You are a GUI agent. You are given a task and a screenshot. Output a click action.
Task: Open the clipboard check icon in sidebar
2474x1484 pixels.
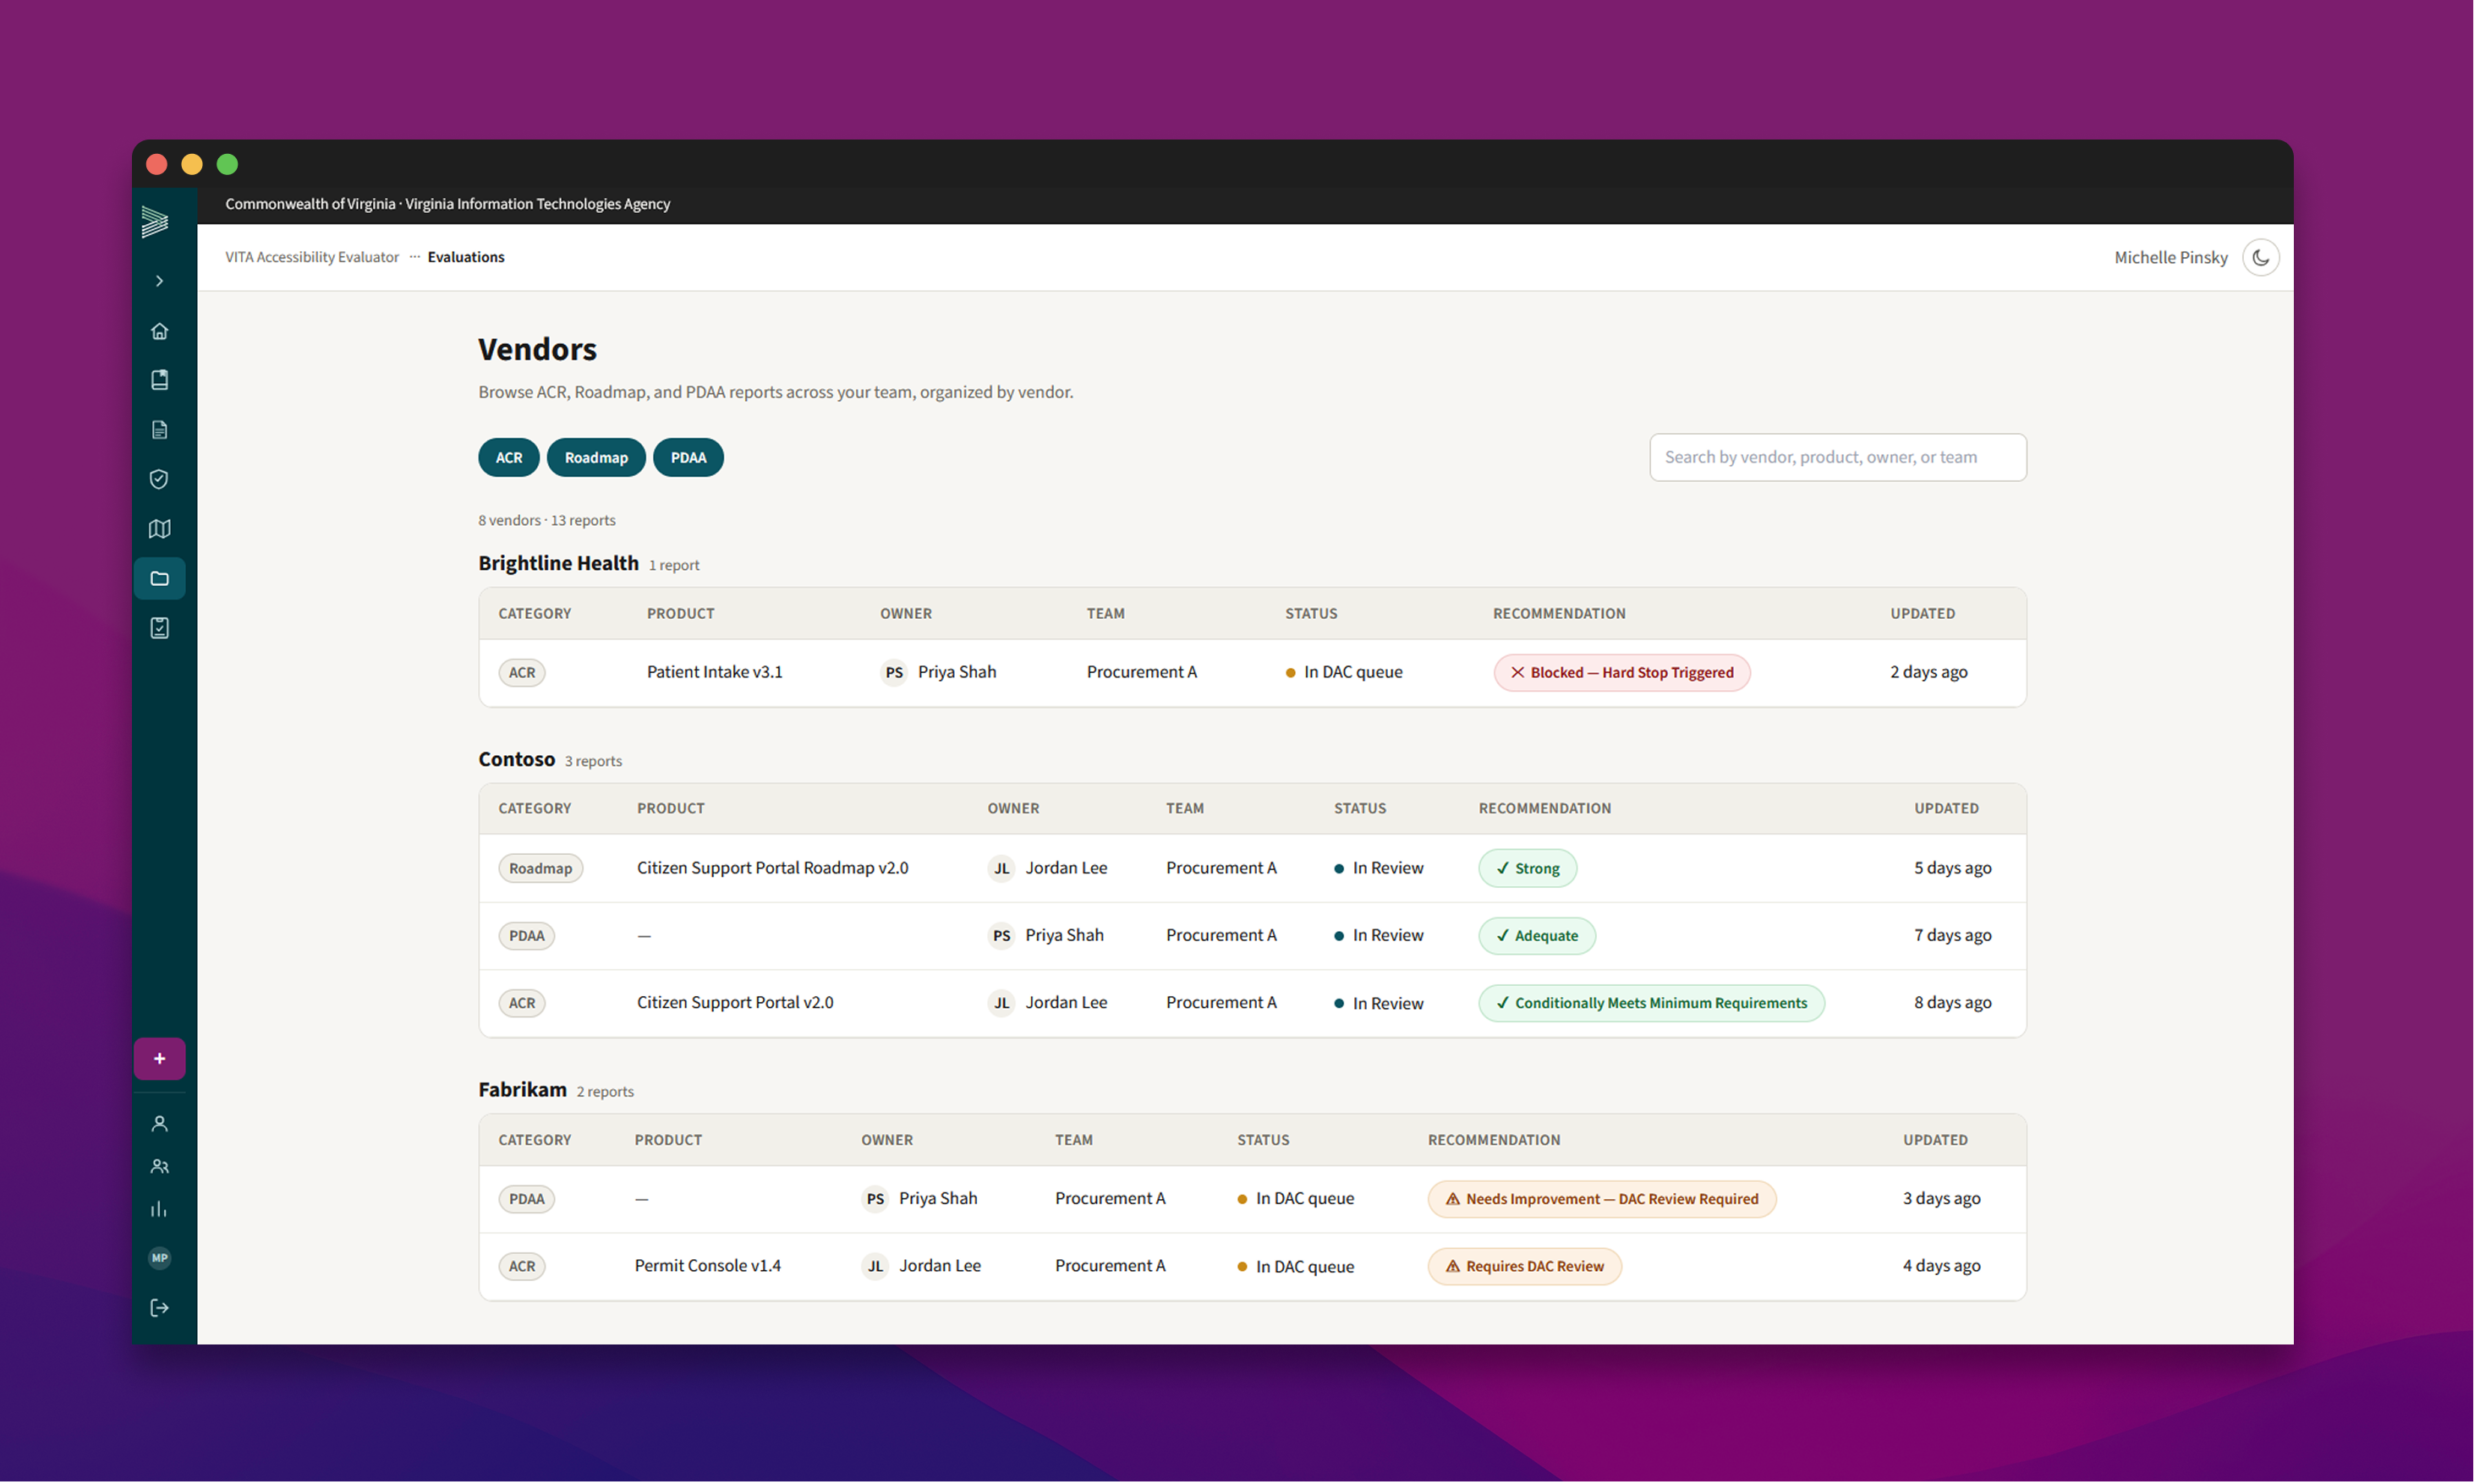coord(159,628)
